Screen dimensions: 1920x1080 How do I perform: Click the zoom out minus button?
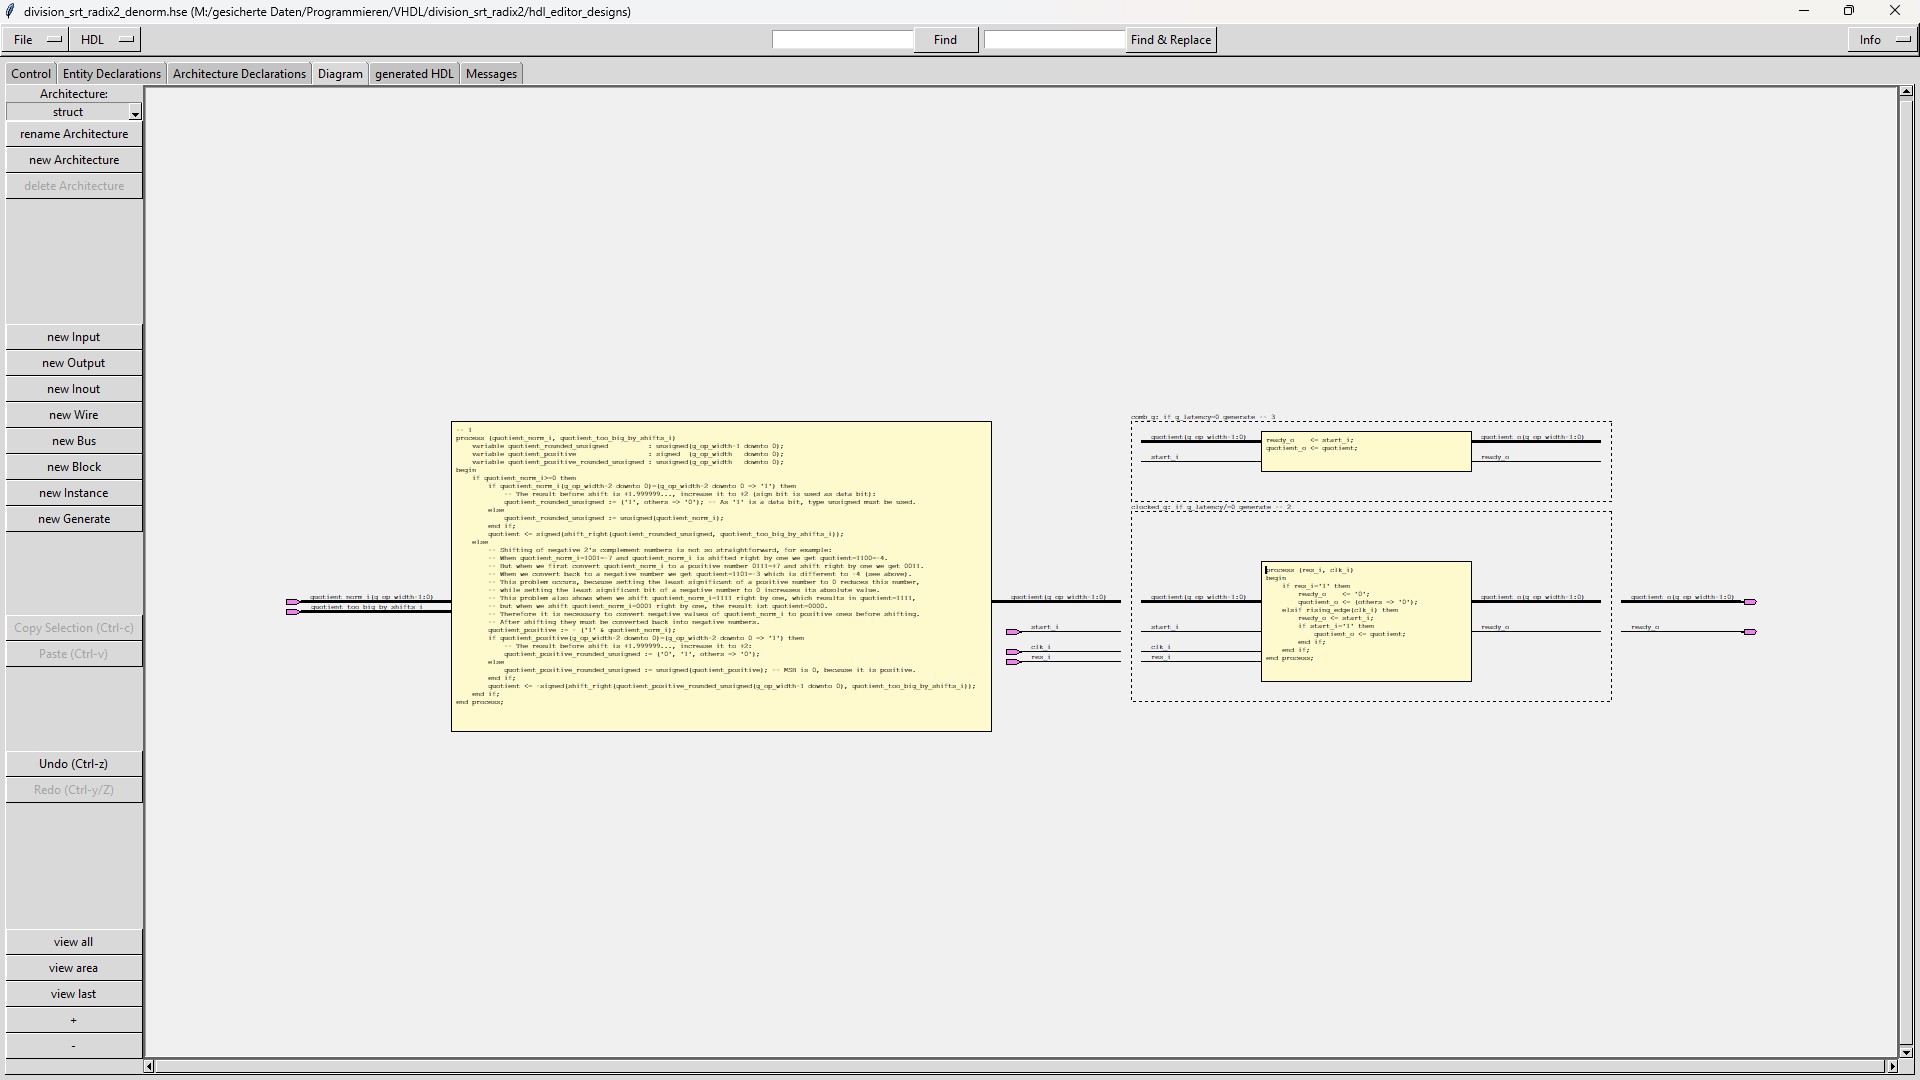73,1046
